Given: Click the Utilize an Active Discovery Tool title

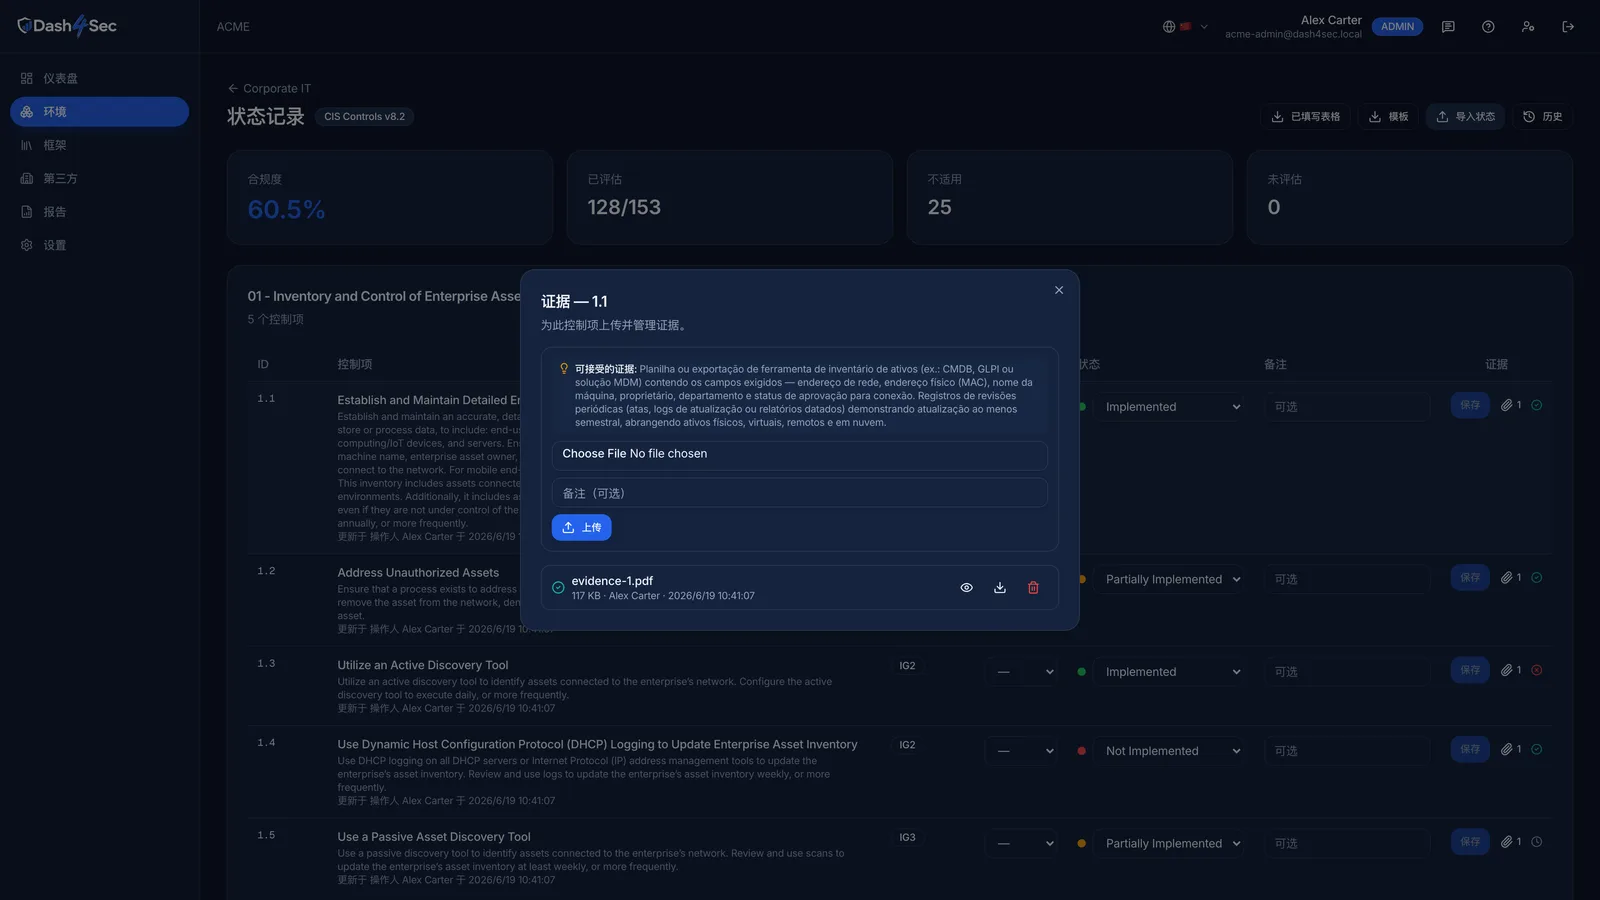Looking at the screenshot, I should 423,665.
